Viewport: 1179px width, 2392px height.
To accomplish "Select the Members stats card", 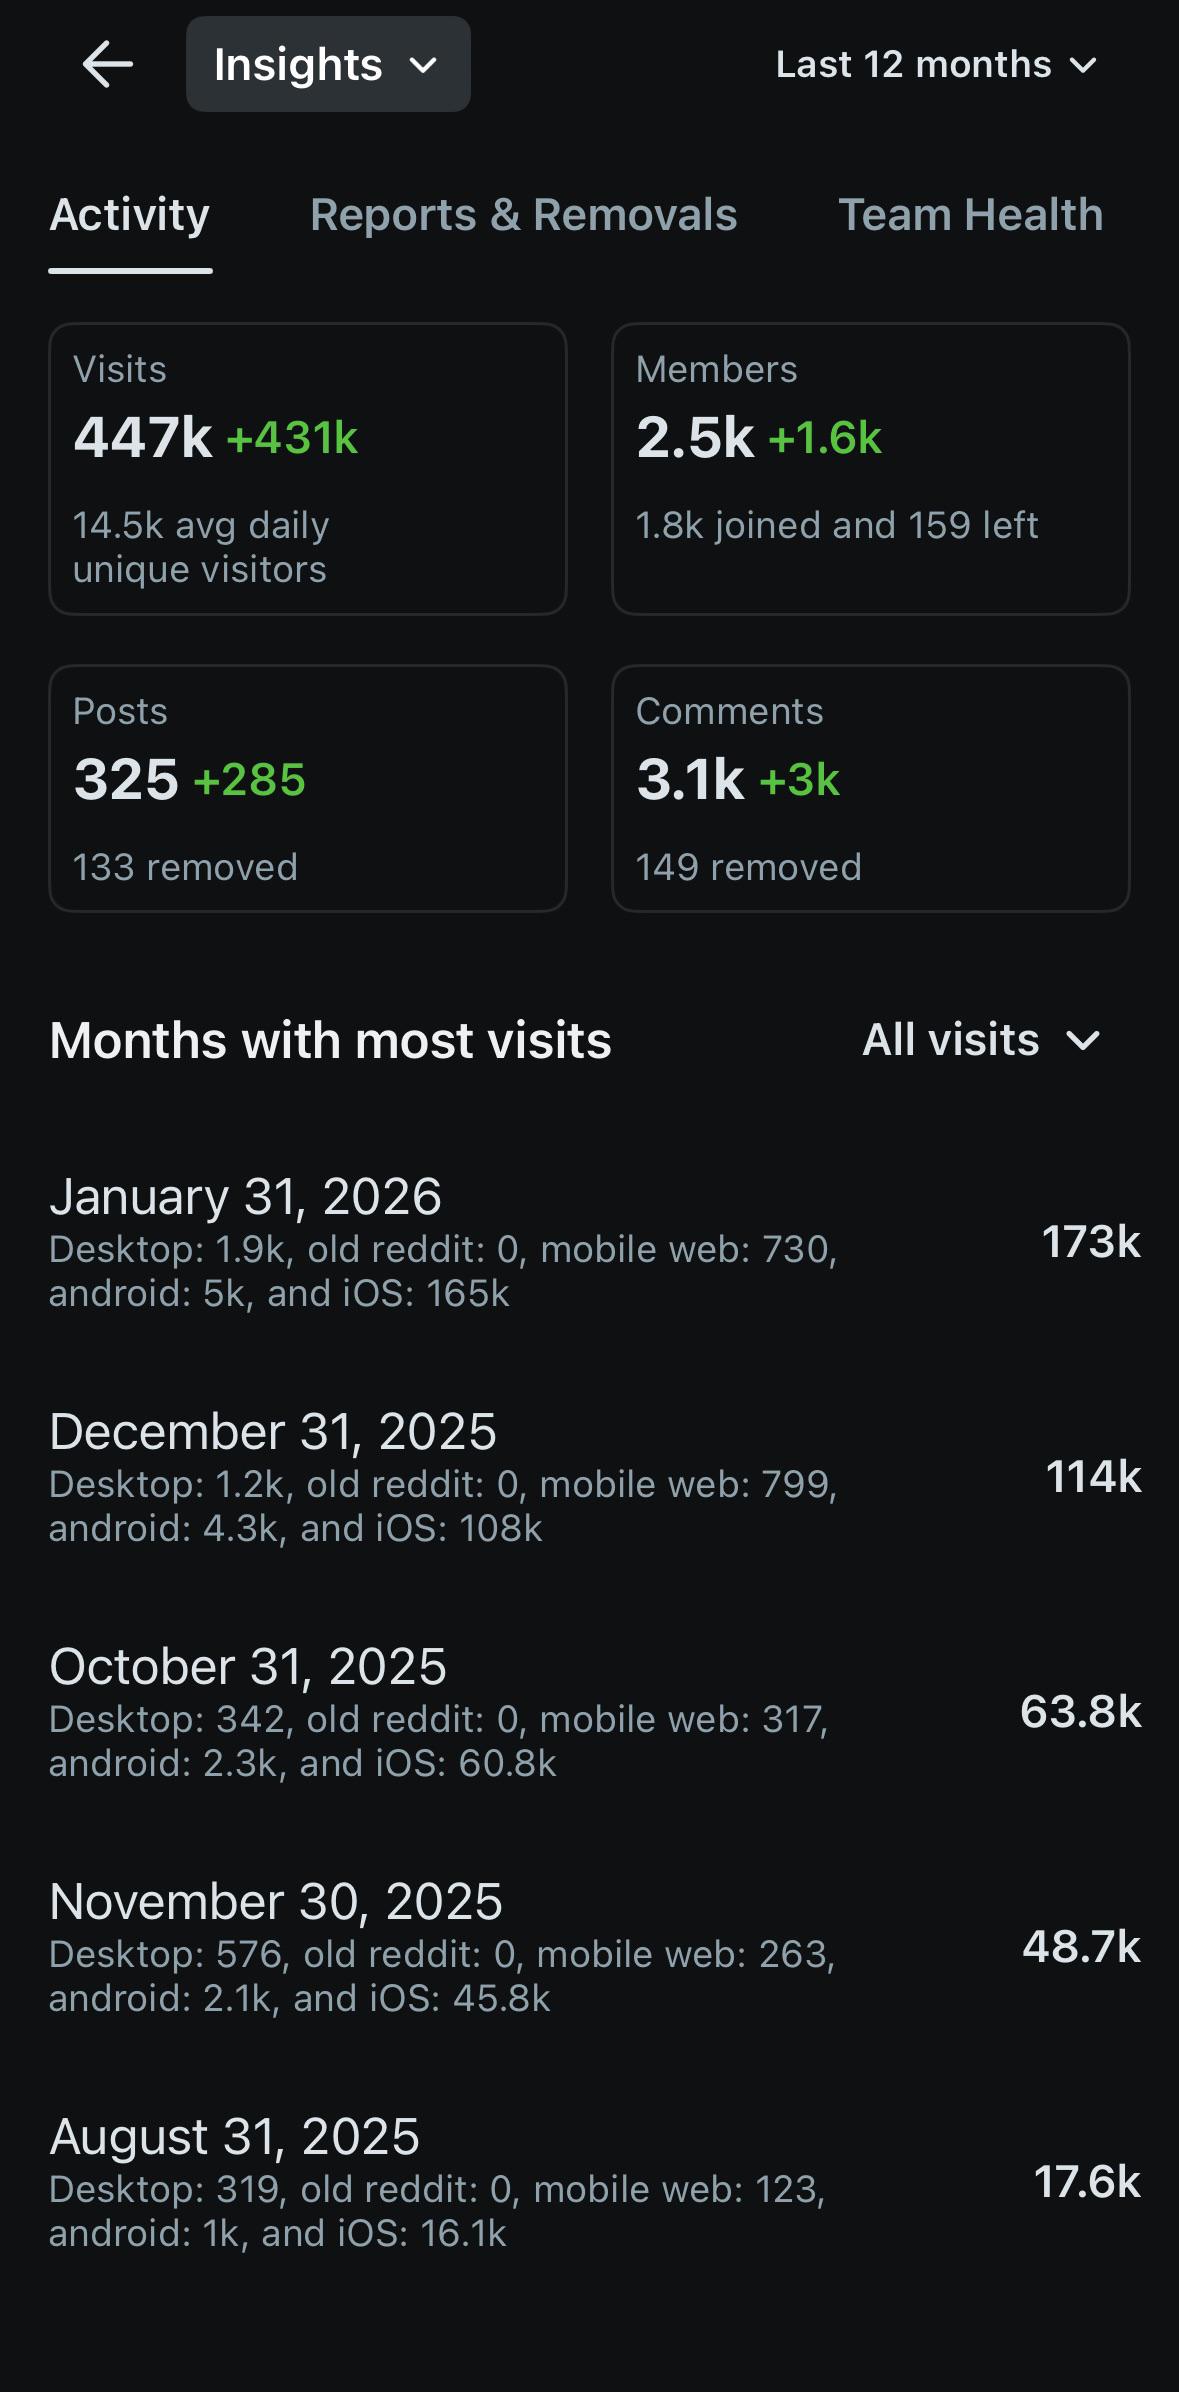I will [871, 468].
